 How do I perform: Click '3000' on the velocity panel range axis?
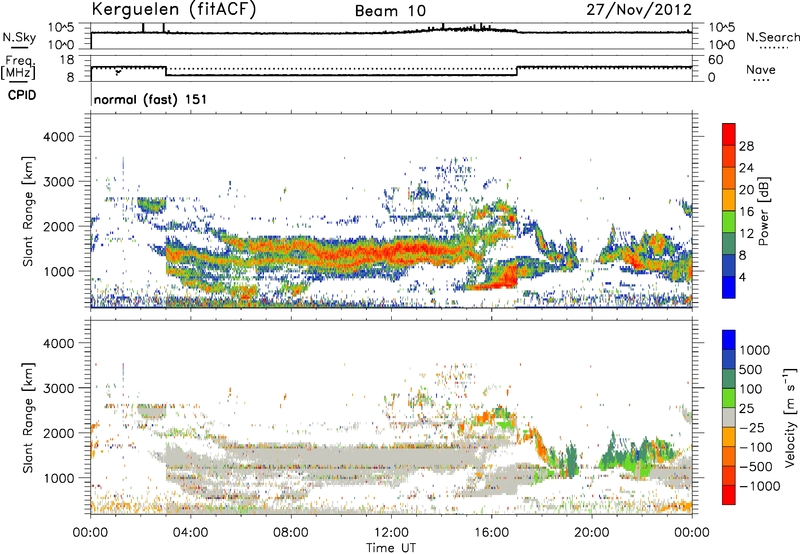(58, 388)
